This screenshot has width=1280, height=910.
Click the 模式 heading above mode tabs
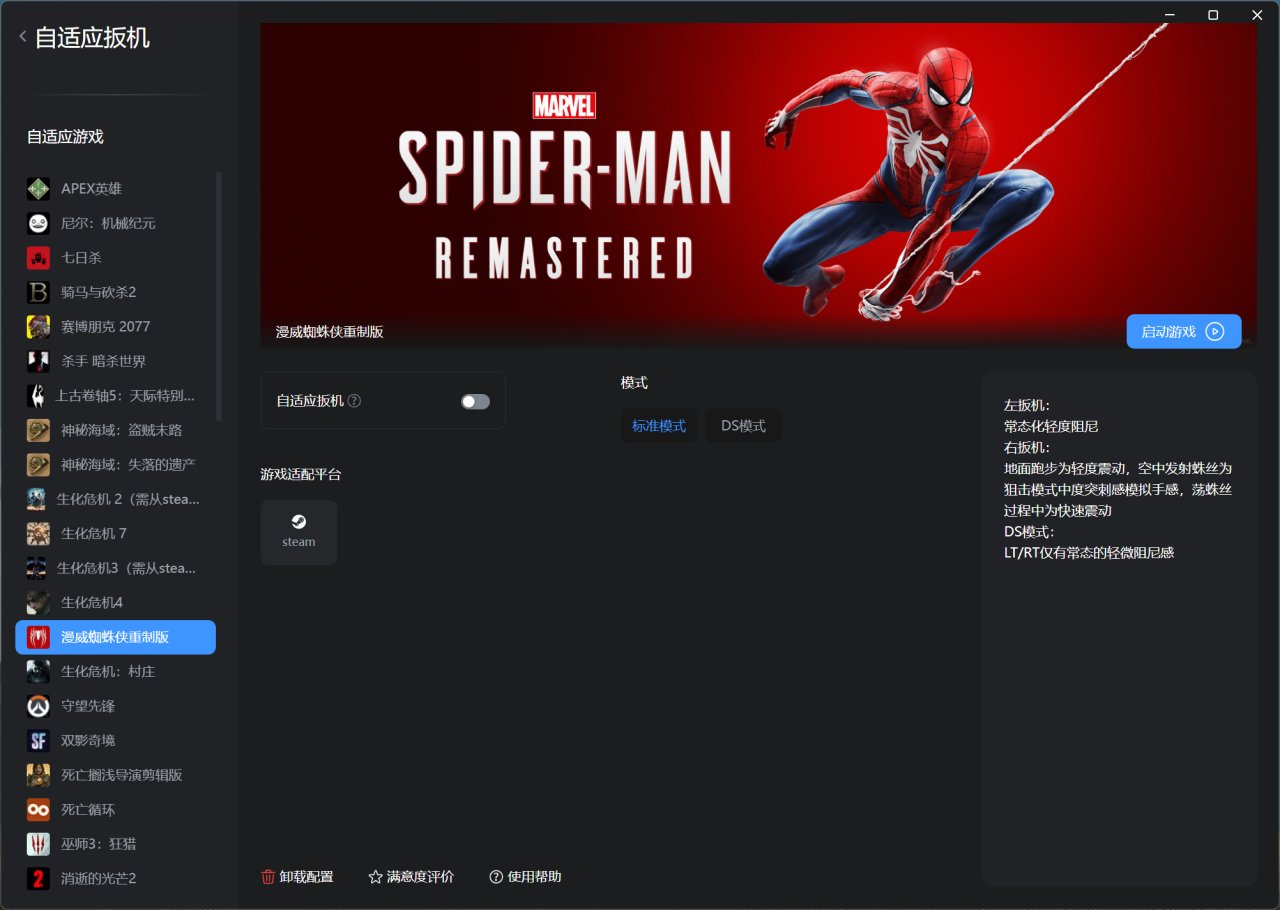tap(634, 383)
